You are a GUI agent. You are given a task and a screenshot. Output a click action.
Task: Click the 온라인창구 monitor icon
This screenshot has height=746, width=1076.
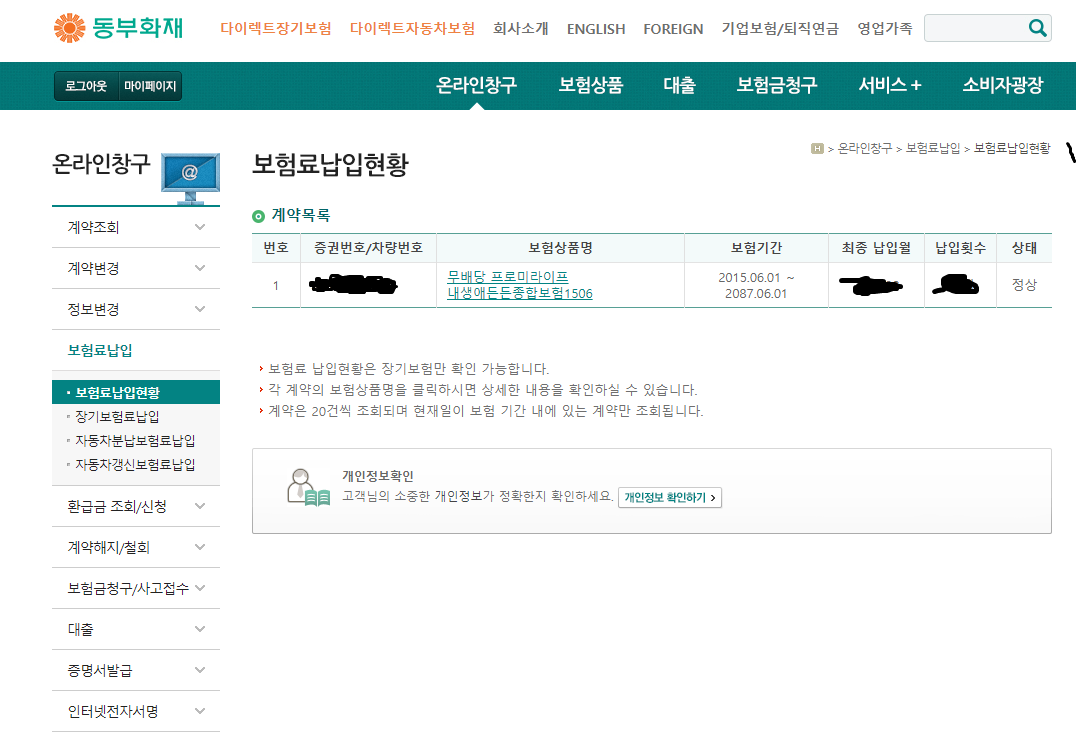[x=190, y=178]
